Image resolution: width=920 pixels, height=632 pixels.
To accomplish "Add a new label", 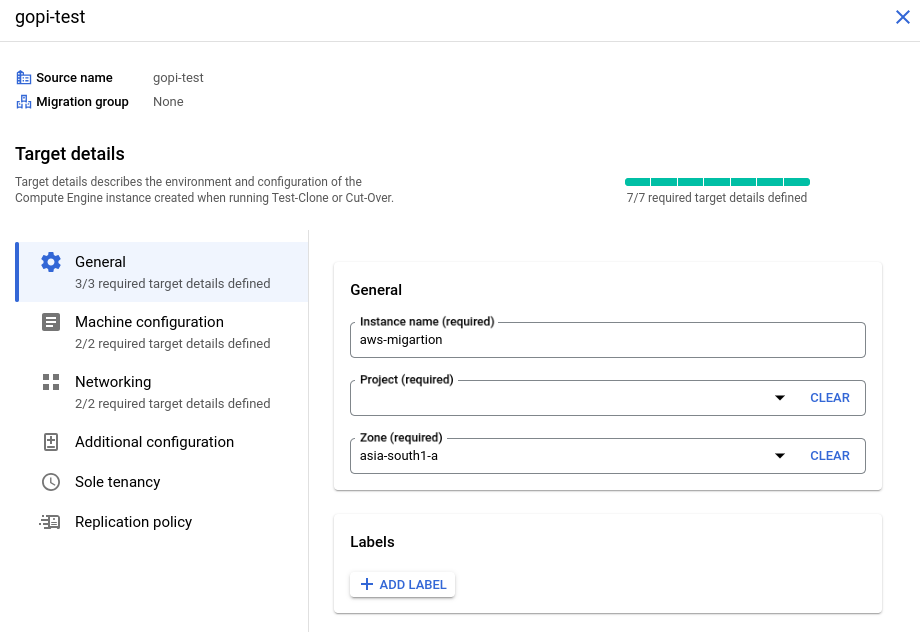I will (402, 584).
